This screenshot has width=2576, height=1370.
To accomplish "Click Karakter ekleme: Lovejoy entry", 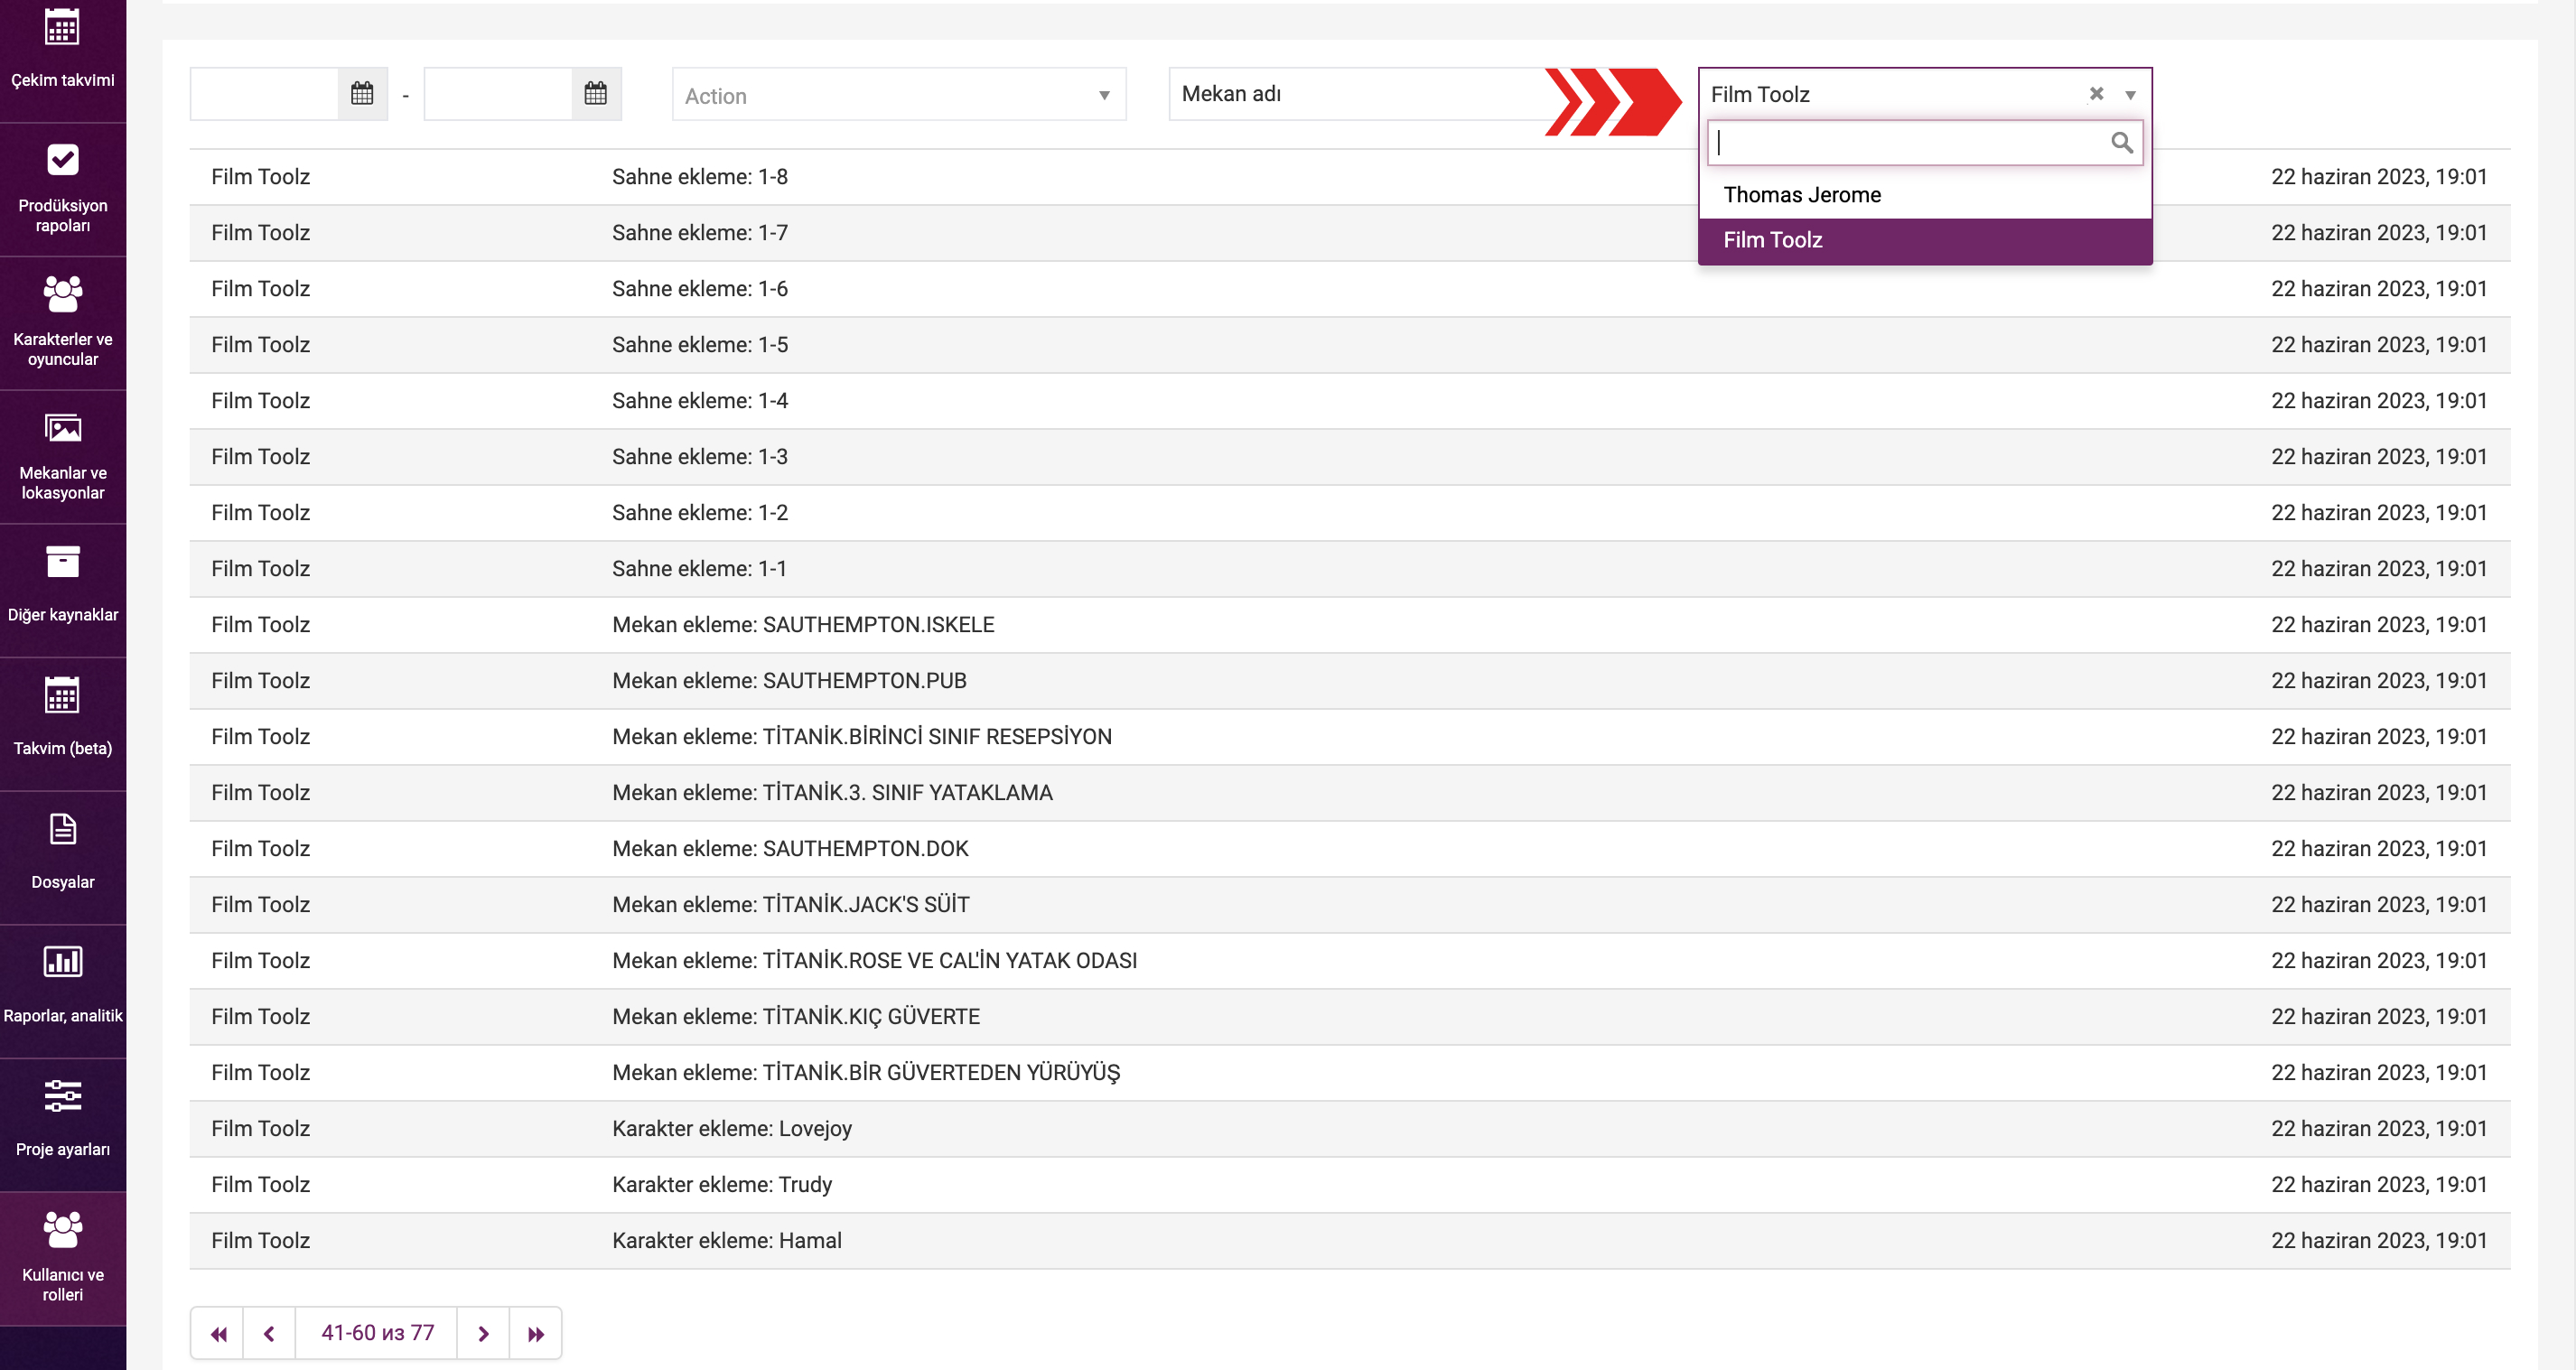I will 732,1129.
